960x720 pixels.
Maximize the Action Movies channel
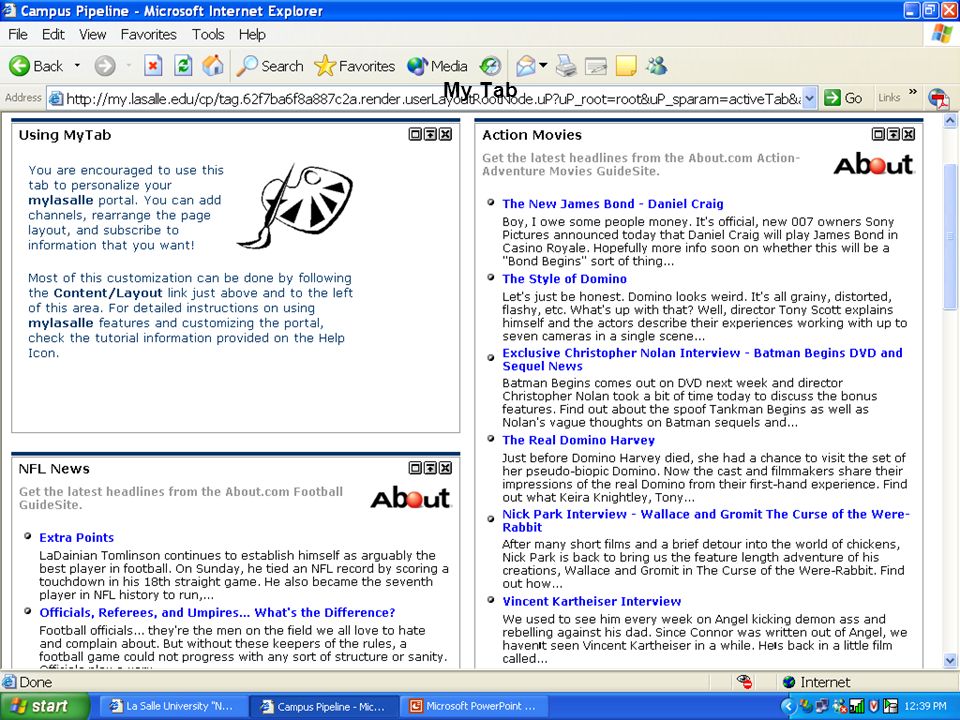[x=879, y=134]
